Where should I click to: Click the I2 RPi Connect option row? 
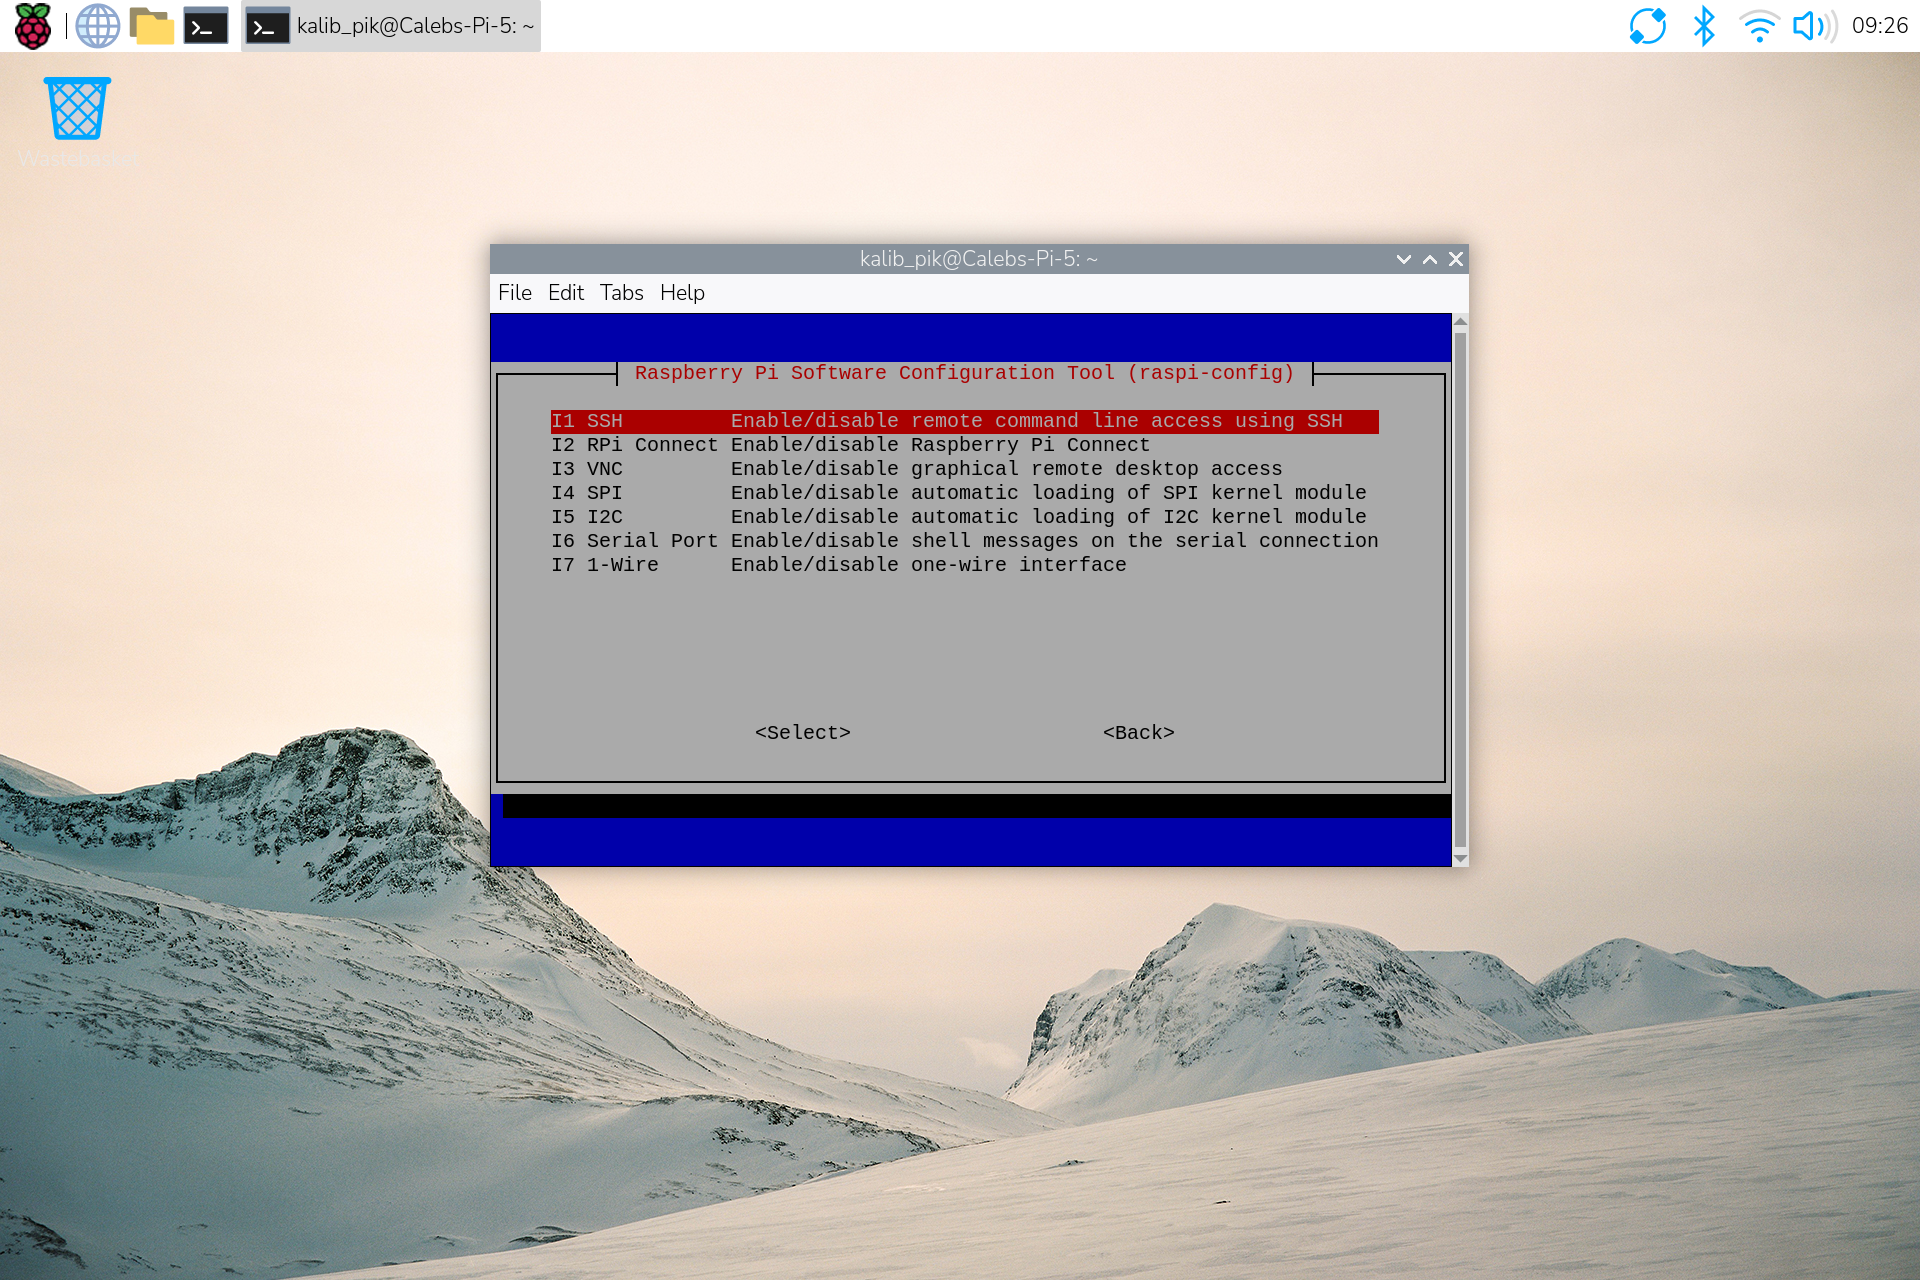(x=965, y=445)
